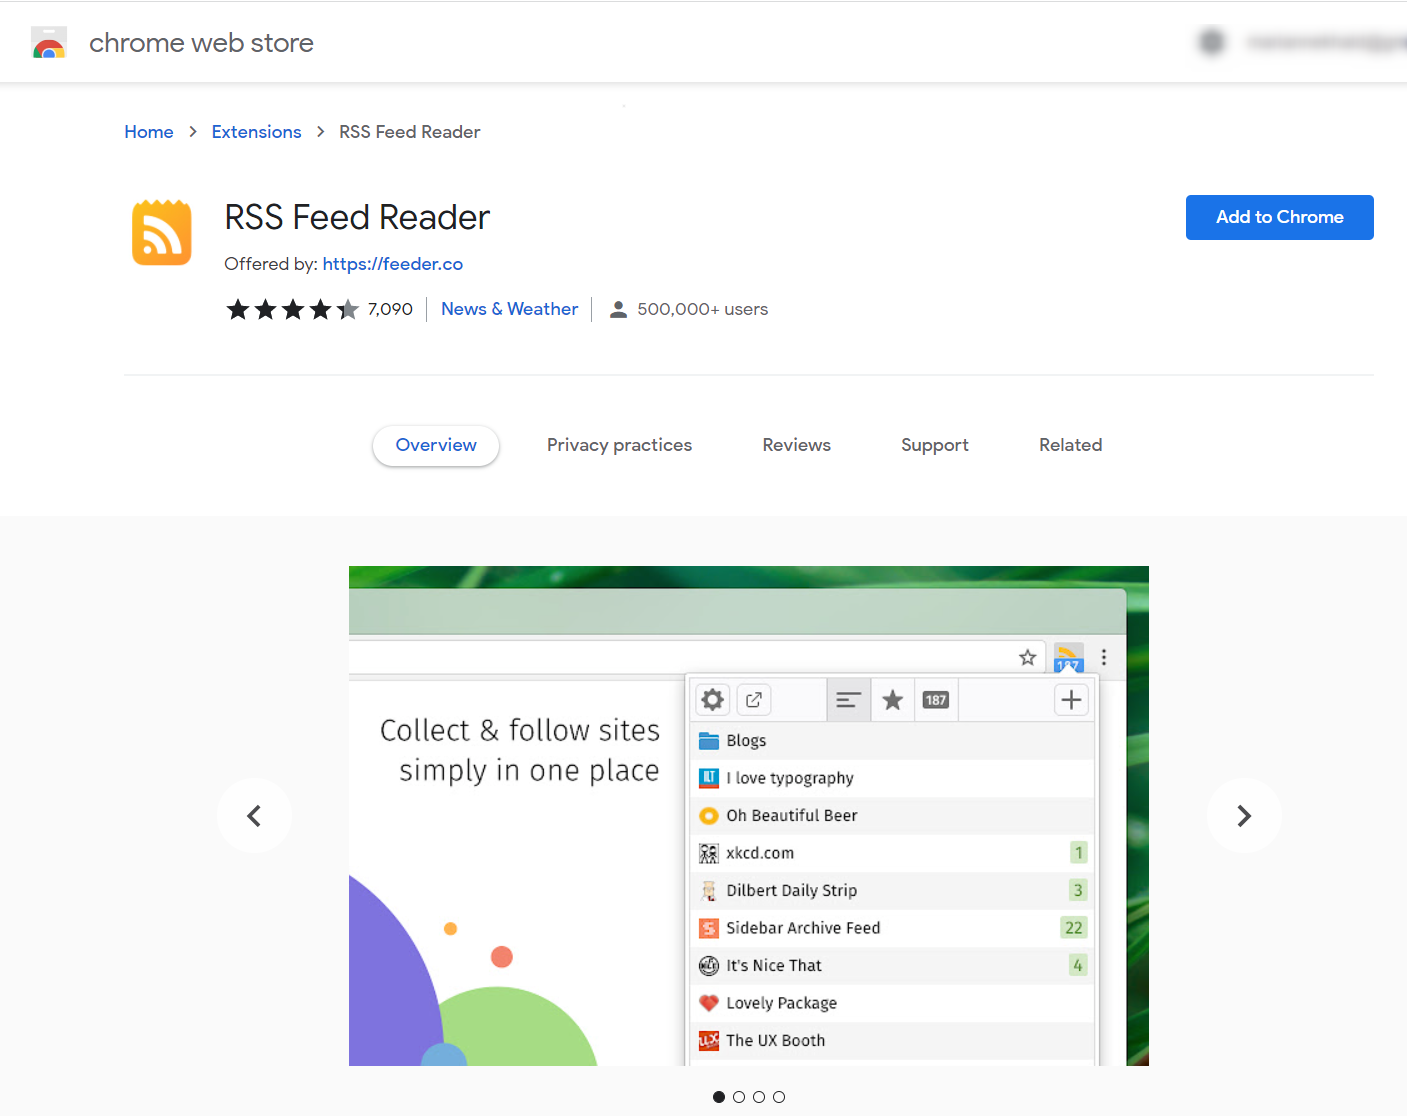Click the 187 unread count badge
Screen dimensions: 1407x1116
(935, 699)
